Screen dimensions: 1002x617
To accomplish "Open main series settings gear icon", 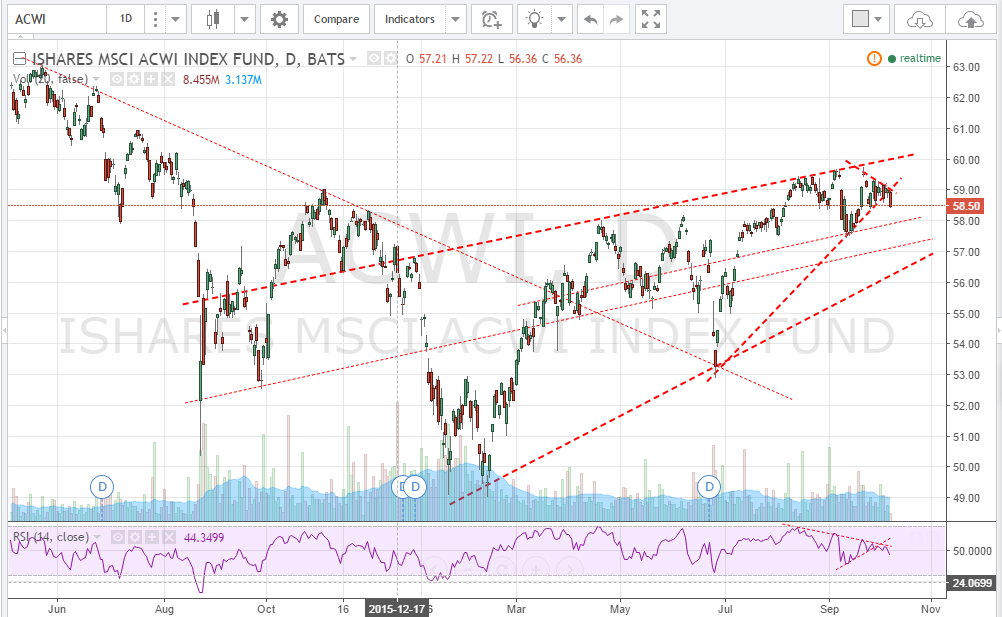I will click(390, 59).
